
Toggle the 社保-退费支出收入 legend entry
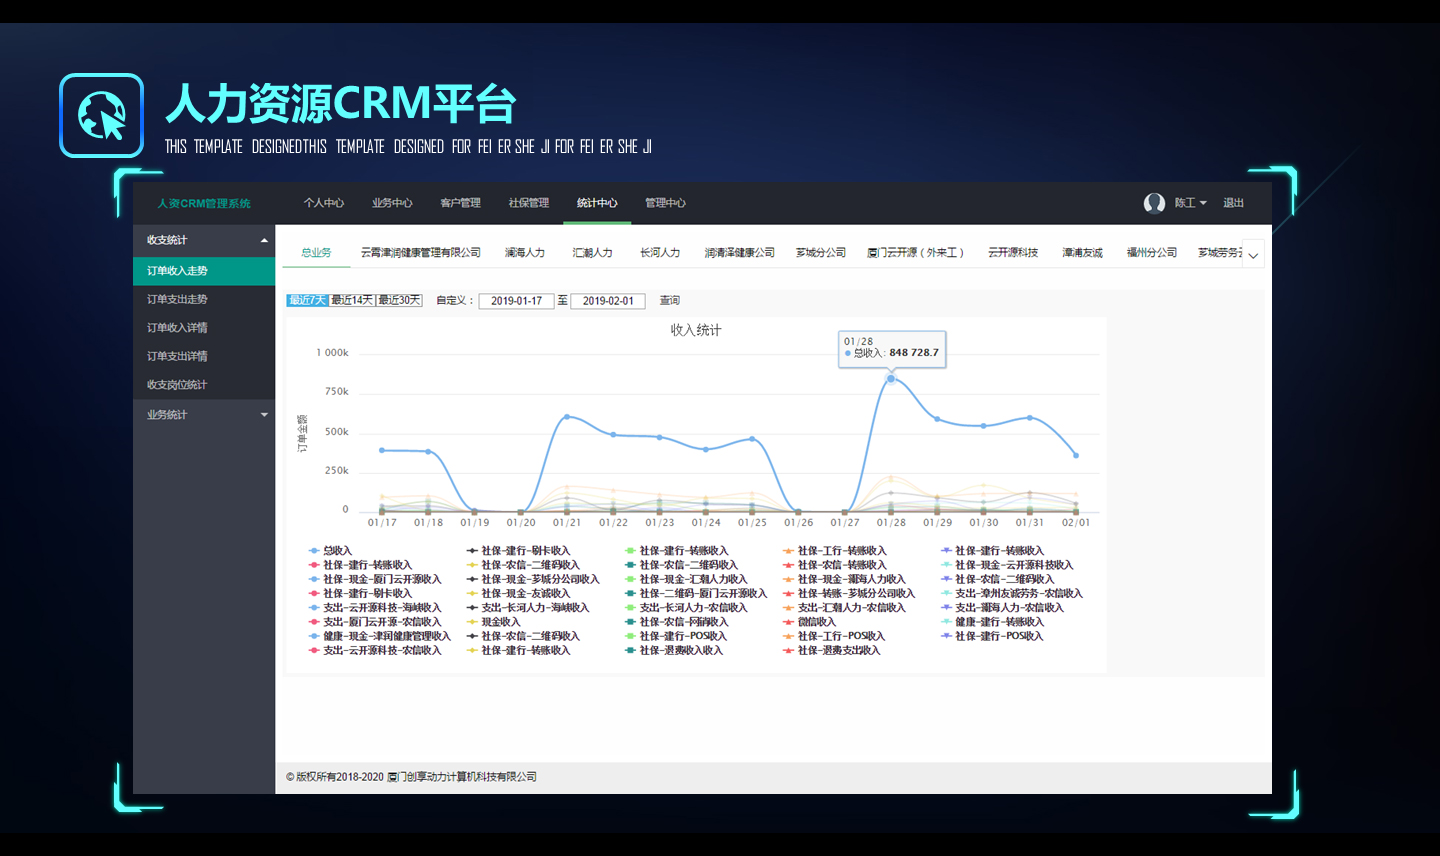(831, 650)
